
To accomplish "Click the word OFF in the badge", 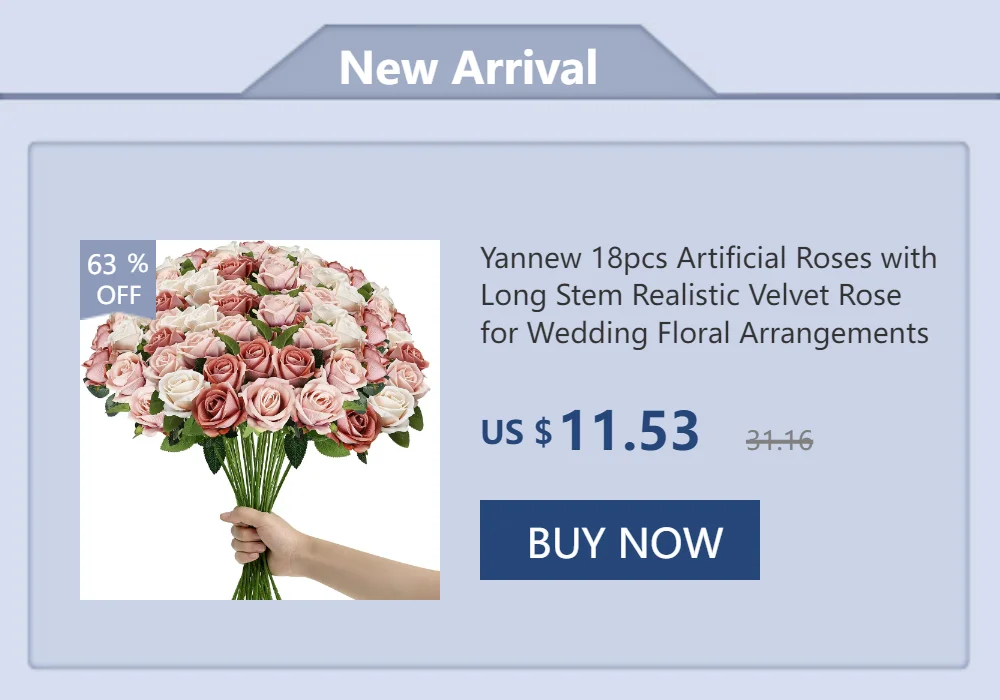I will coord(119,295).
